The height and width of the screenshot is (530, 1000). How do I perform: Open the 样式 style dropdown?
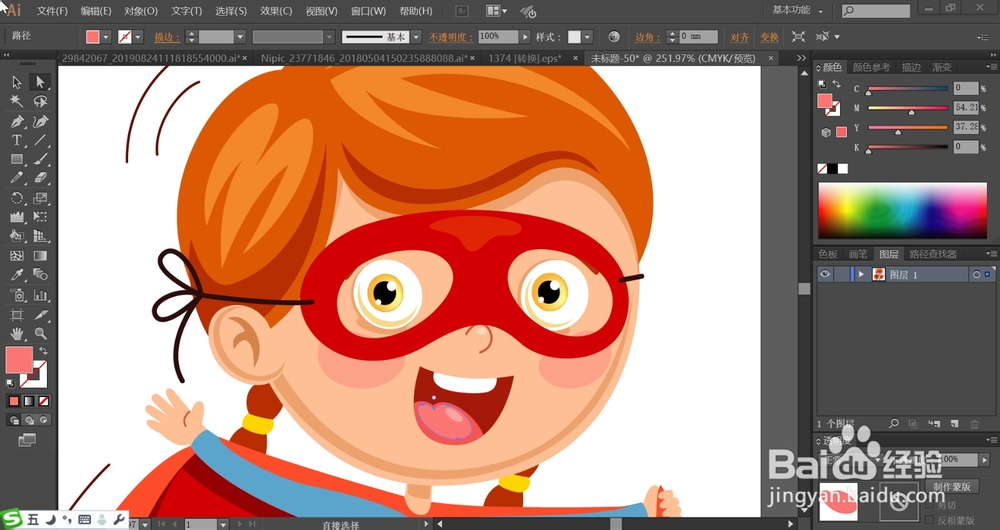pyautogui.click(x=587, y=37)
